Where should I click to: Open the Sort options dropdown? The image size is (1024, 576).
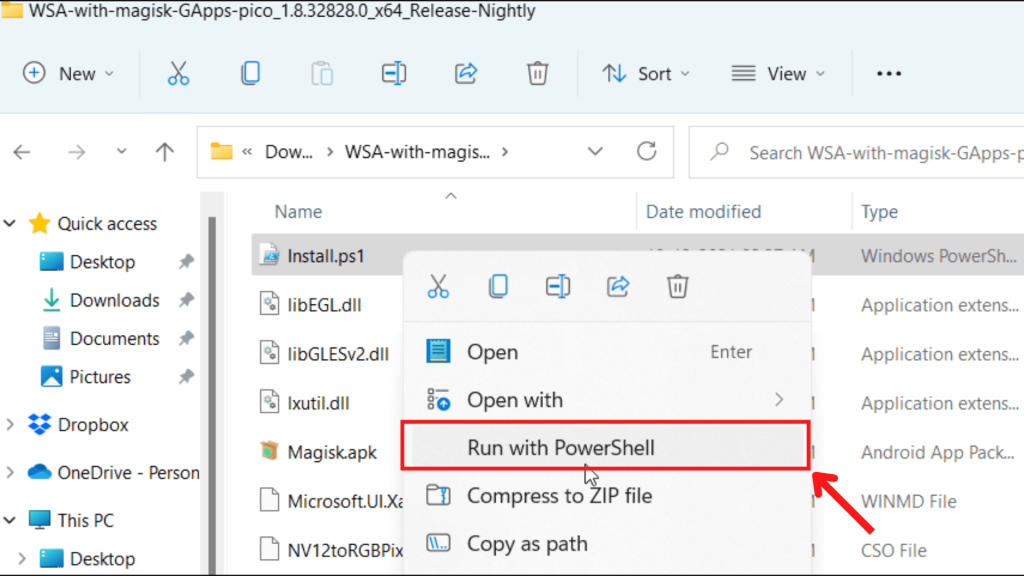coord(646,74)
